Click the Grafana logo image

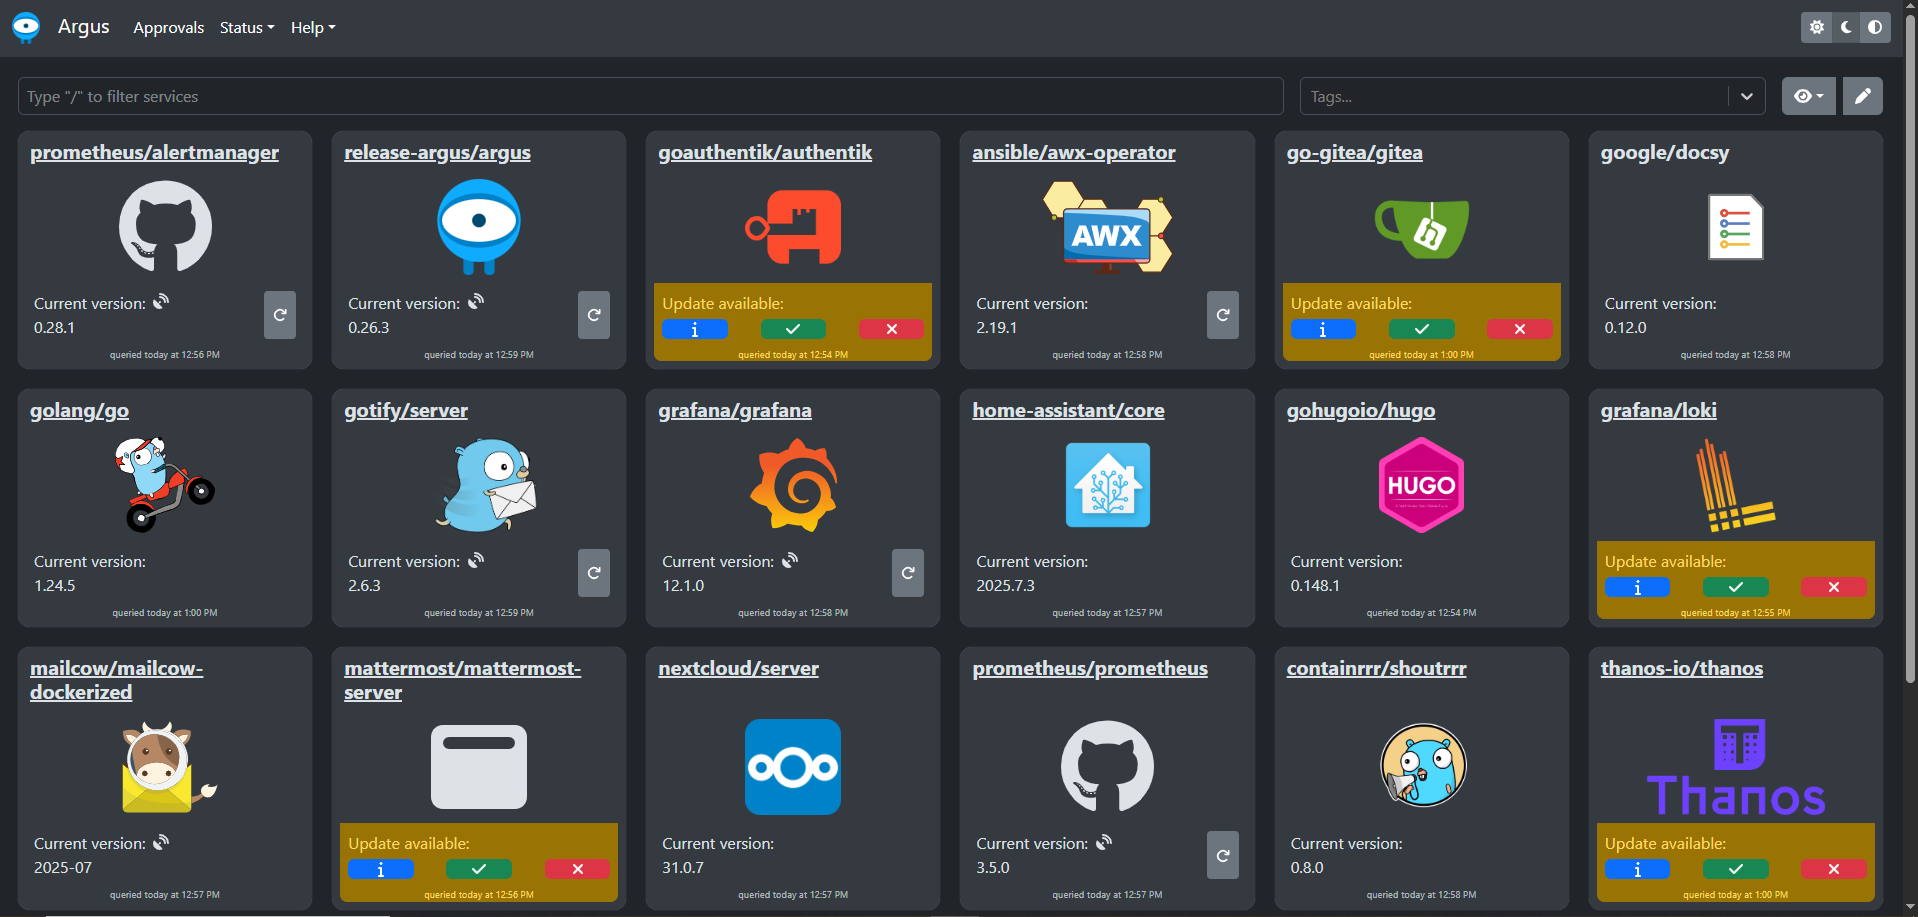pyautogui.click(x=793, y=487)
